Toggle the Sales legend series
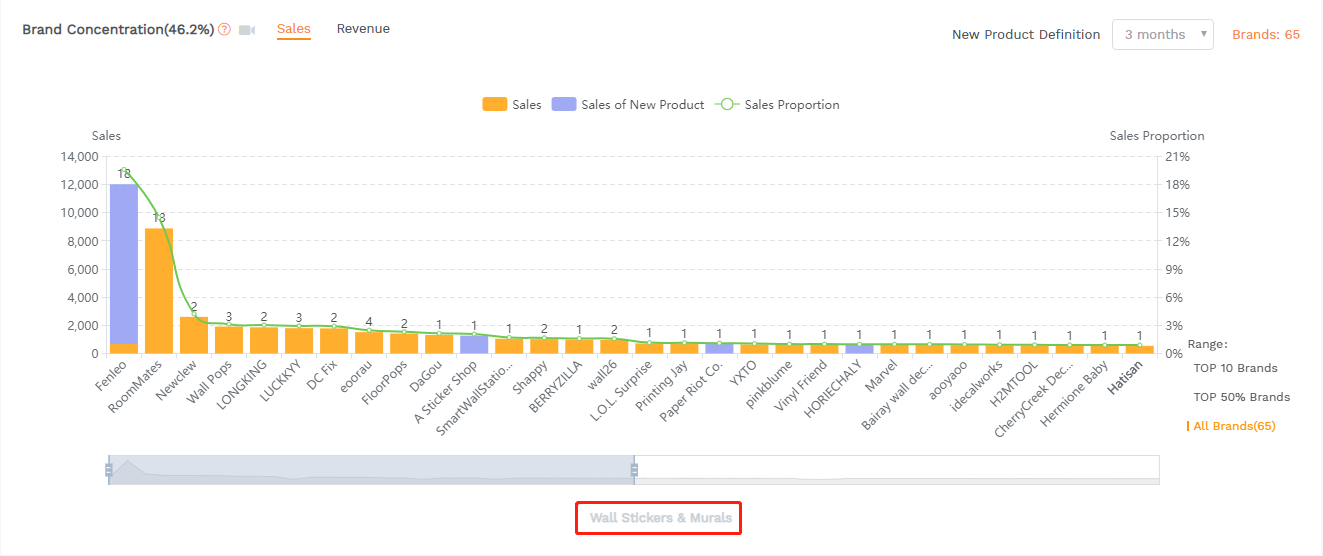This screenshot has width=1323, height=556. pos(511,105)
